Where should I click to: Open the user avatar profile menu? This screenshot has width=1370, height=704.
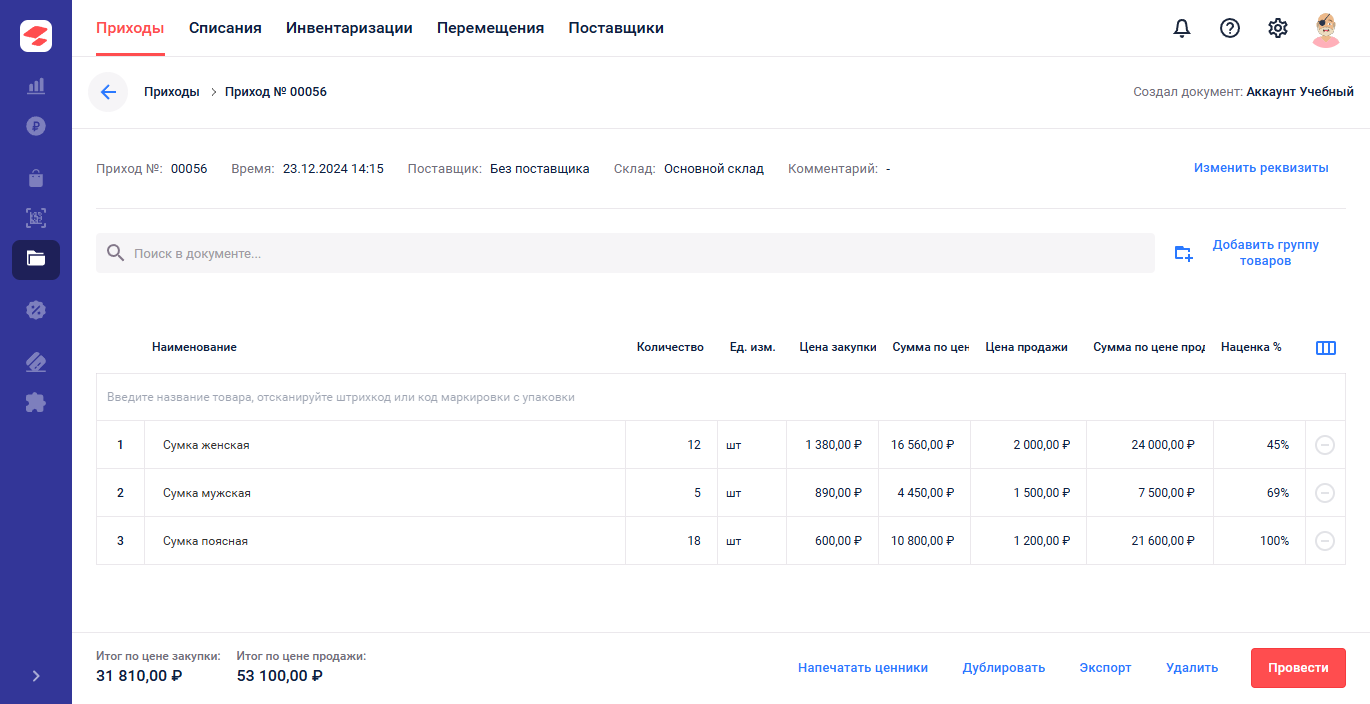coord(1326,28)
